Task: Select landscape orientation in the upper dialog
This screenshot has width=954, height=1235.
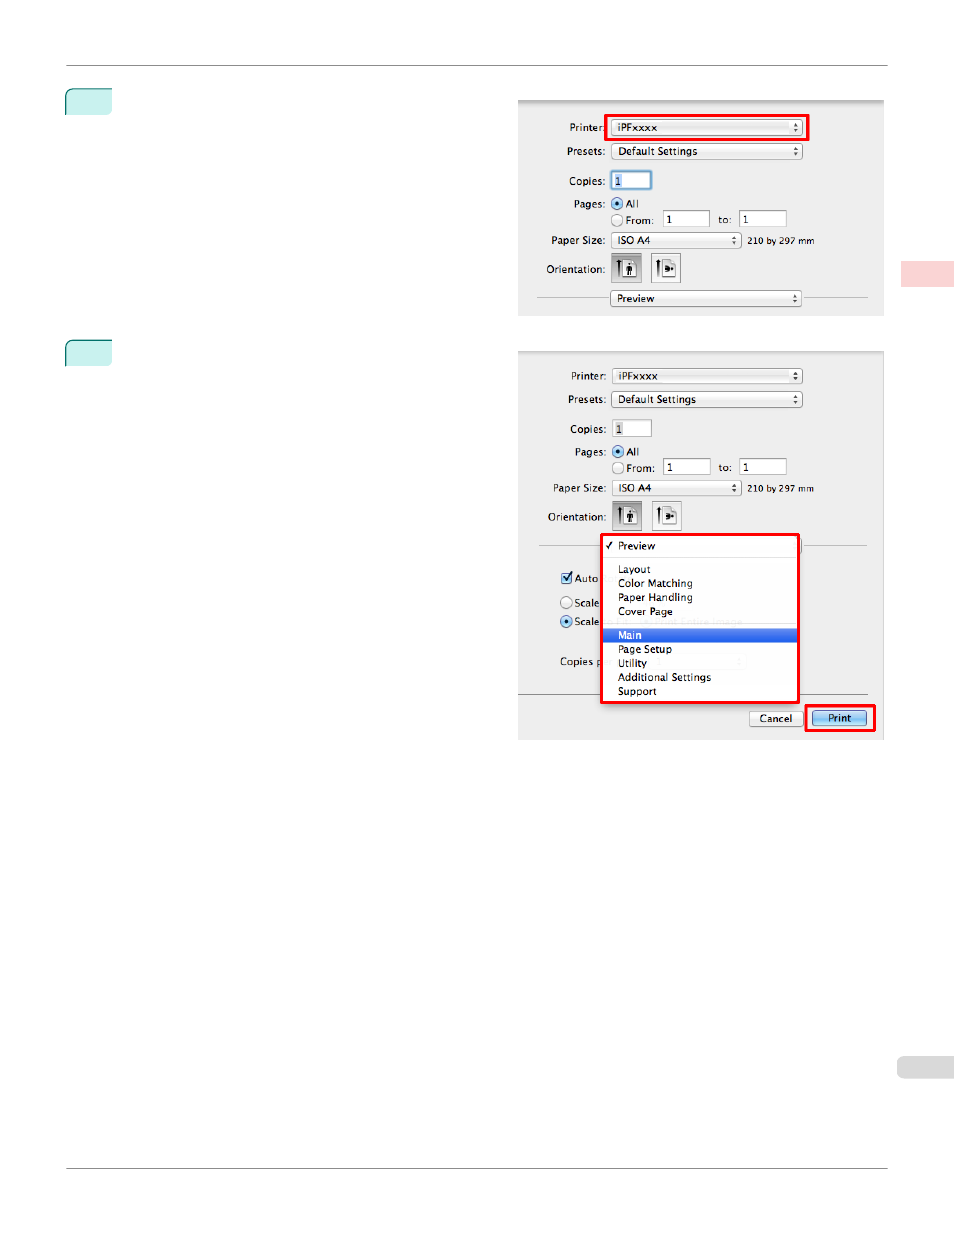Action: pos(666,268)
